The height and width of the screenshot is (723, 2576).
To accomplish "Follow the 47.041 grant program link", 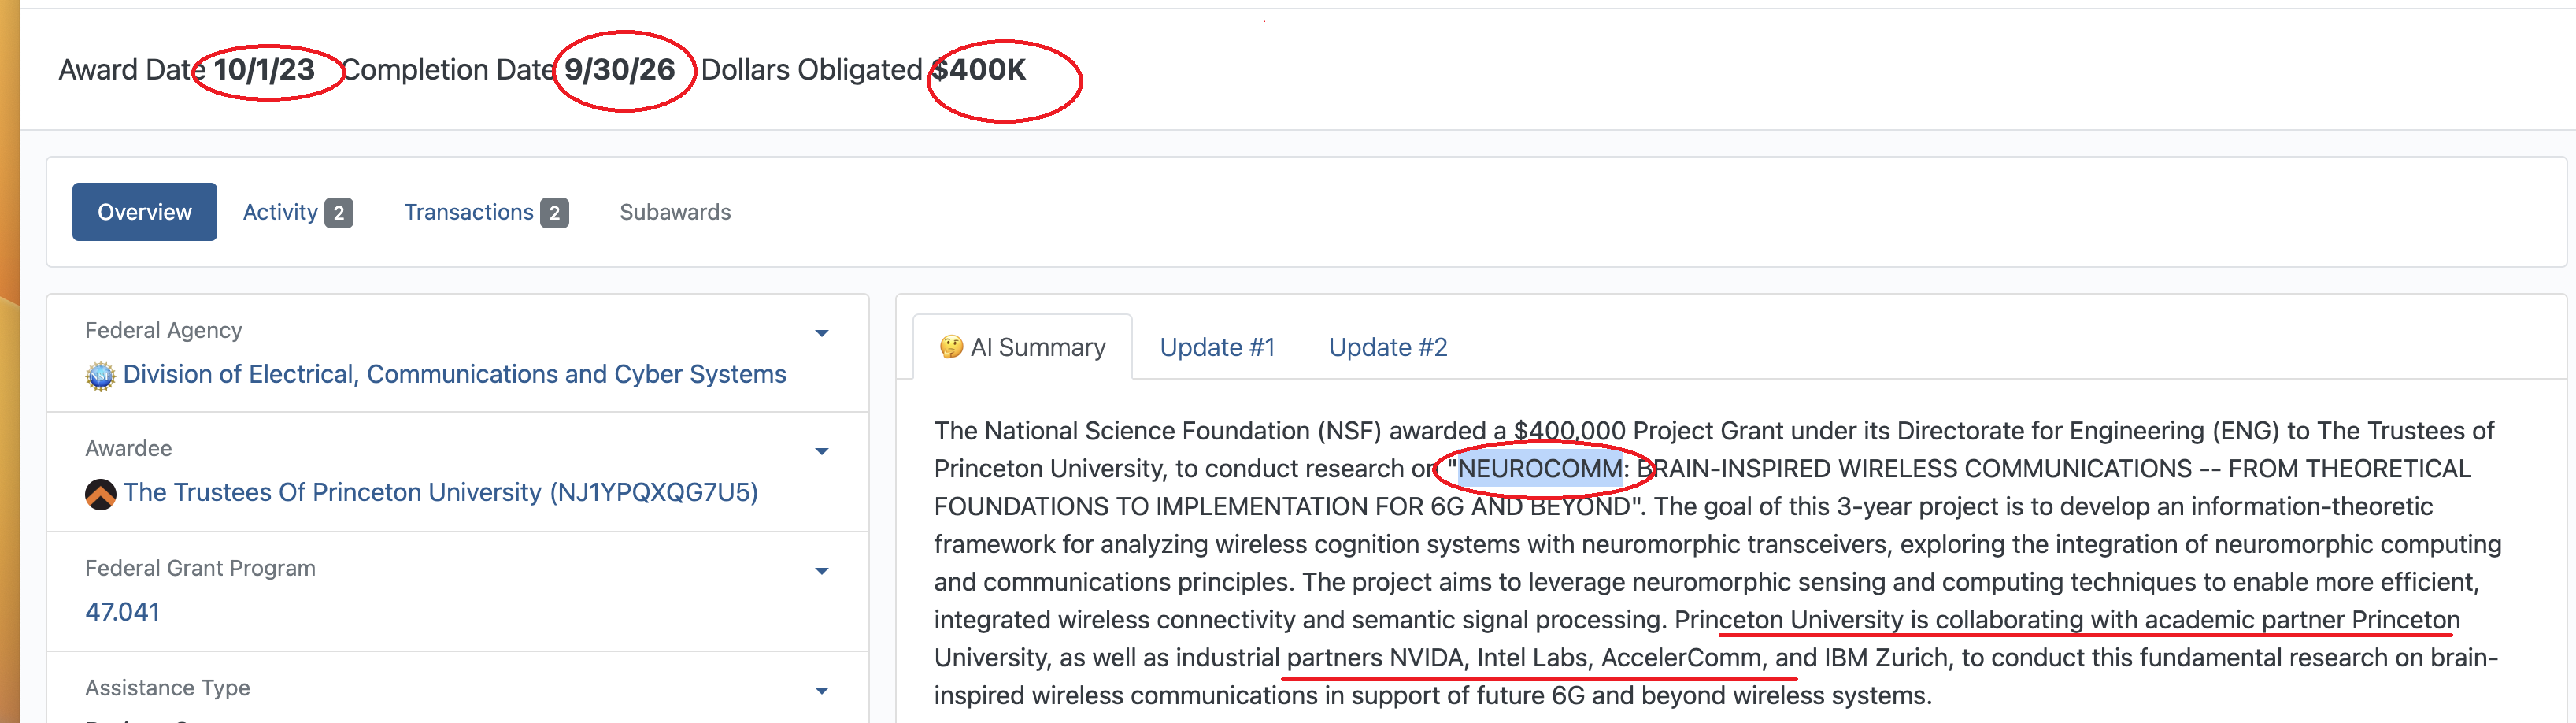I will (x=122, y=612).
